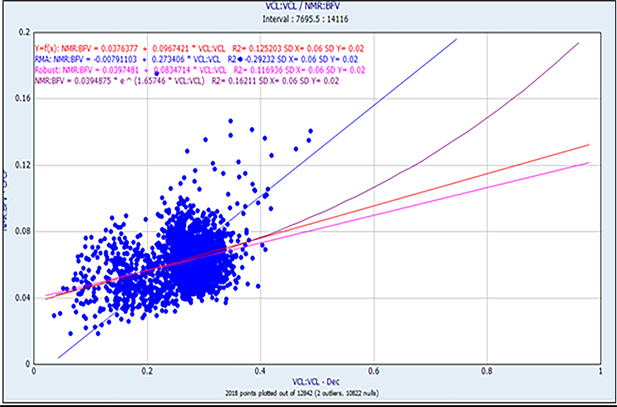This screenshot has width=617, height=407.
Task: Click the 0.2 tick on x-axis
Action: tap(147, 372)
